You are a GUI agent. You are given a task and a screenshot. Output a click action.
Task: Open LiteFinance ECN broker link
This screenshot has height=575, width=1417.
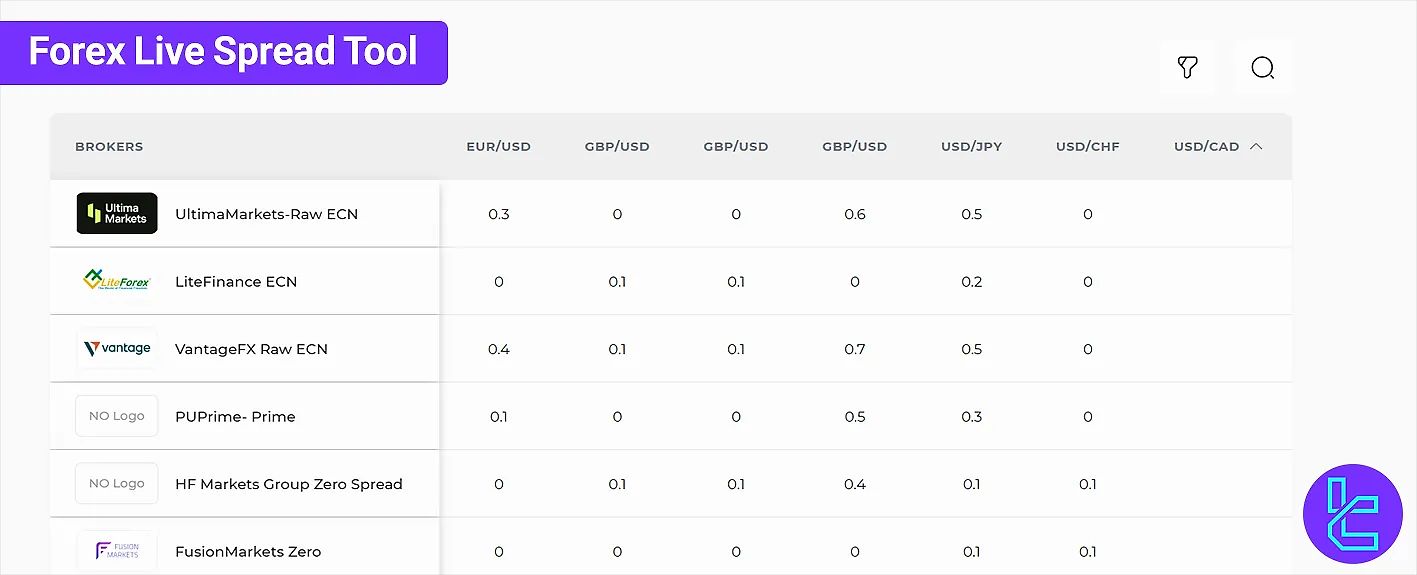(236, 282)
